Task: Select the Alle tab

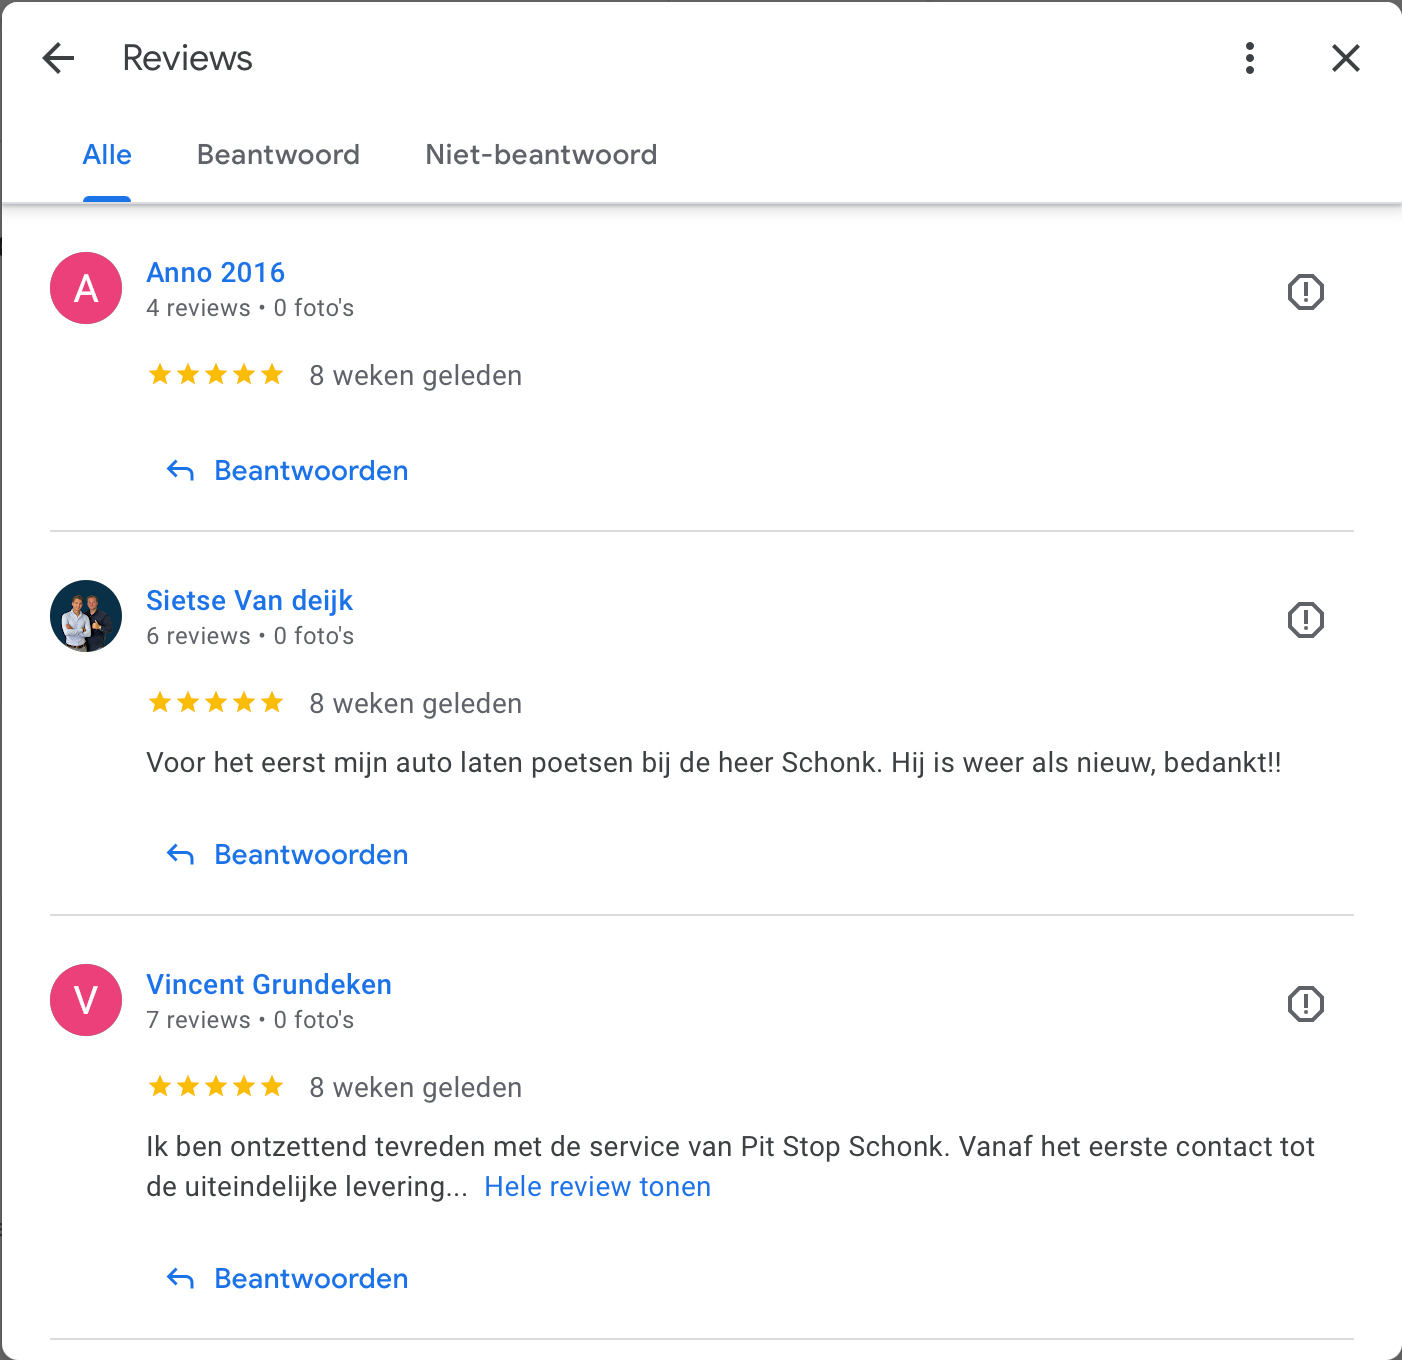Action: coord(107,155)
